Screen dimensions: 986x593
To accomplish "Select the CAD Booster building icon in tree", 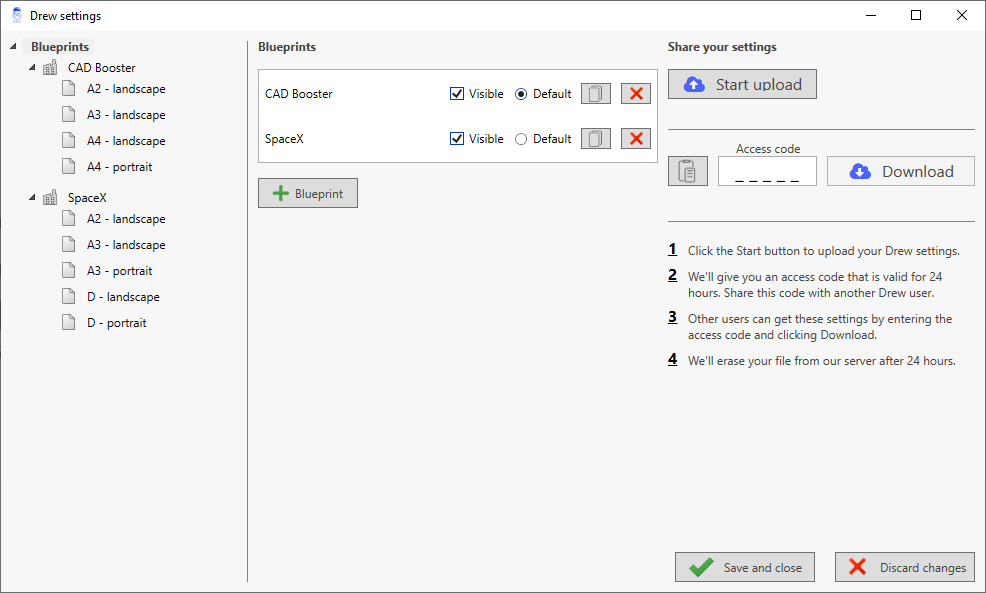I will 50,68.
